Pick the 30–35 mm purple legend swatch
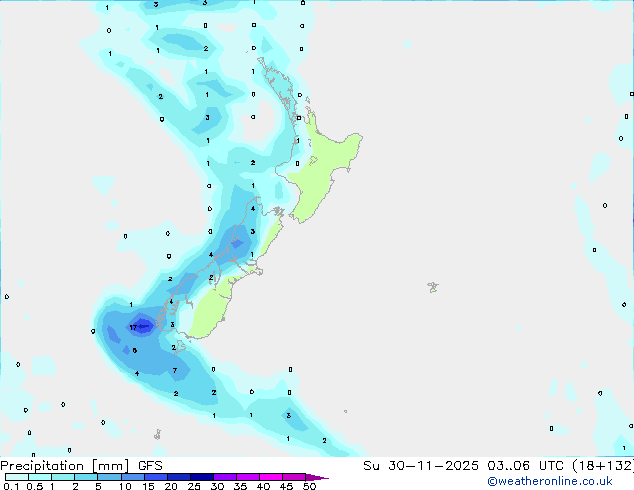 click(x=224, y=477)
